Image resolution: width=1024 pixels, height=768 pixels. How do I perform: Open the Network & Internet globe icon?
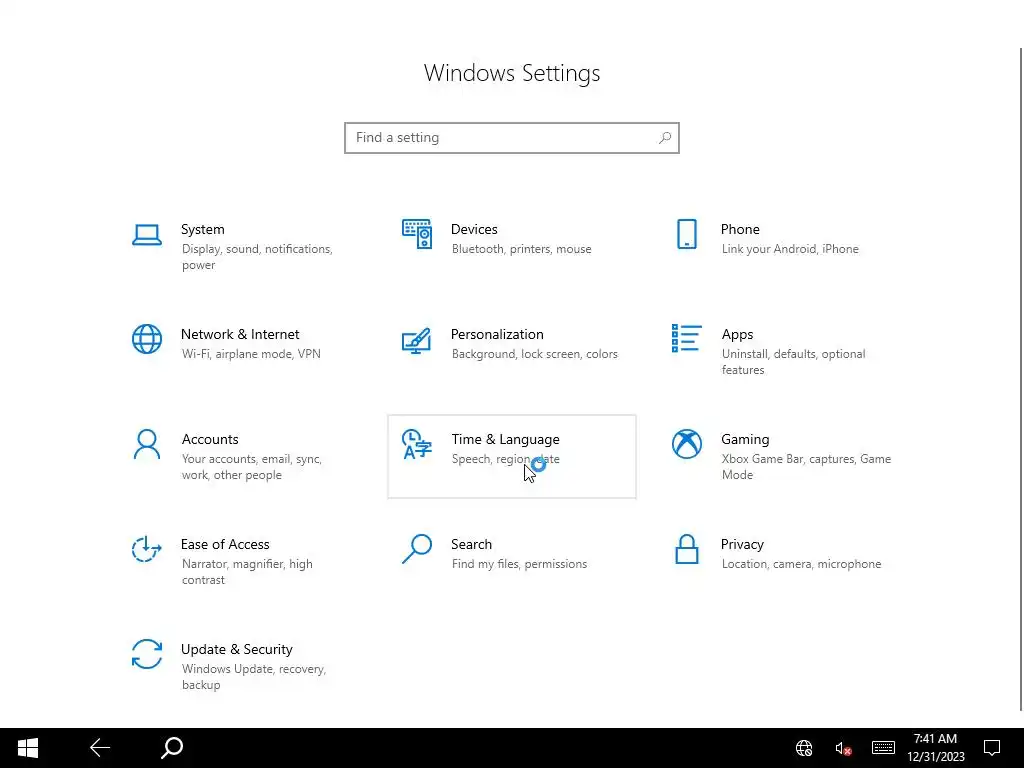(x=146, y=339)
